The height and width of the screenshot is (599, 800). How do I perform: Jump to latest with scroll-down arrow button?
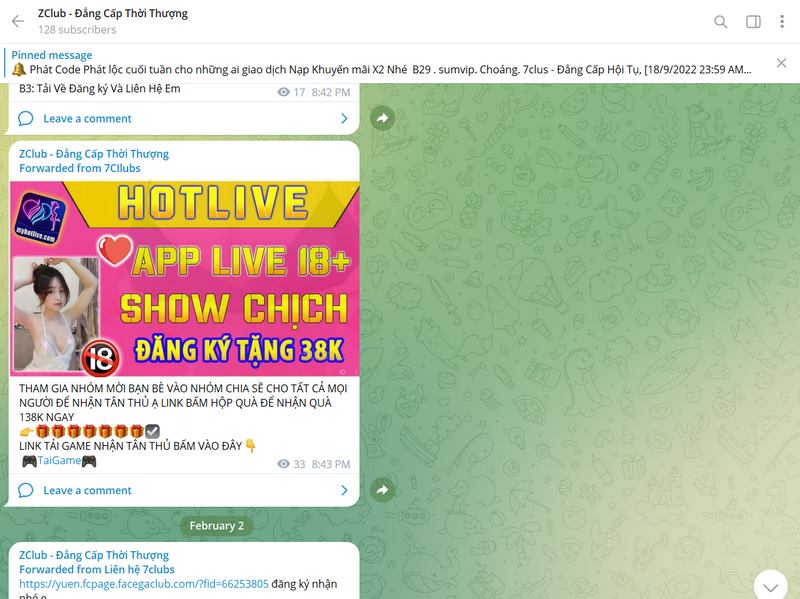pos(769,584)
